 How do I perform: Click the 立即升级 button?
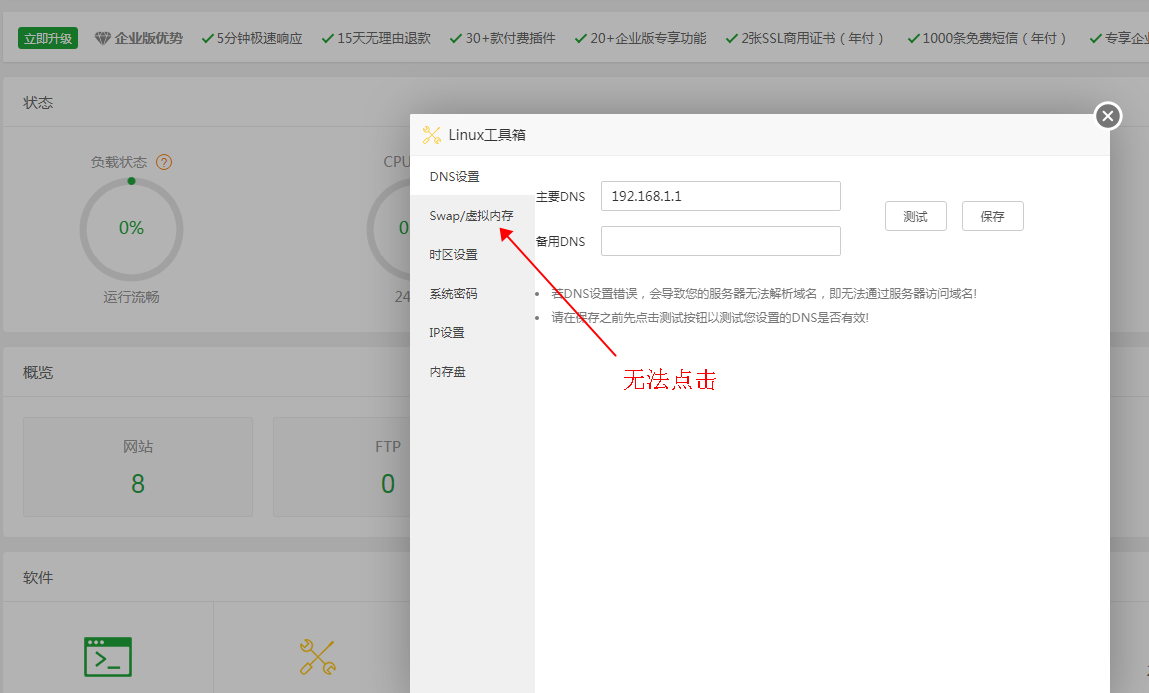[x=48, y=38]
